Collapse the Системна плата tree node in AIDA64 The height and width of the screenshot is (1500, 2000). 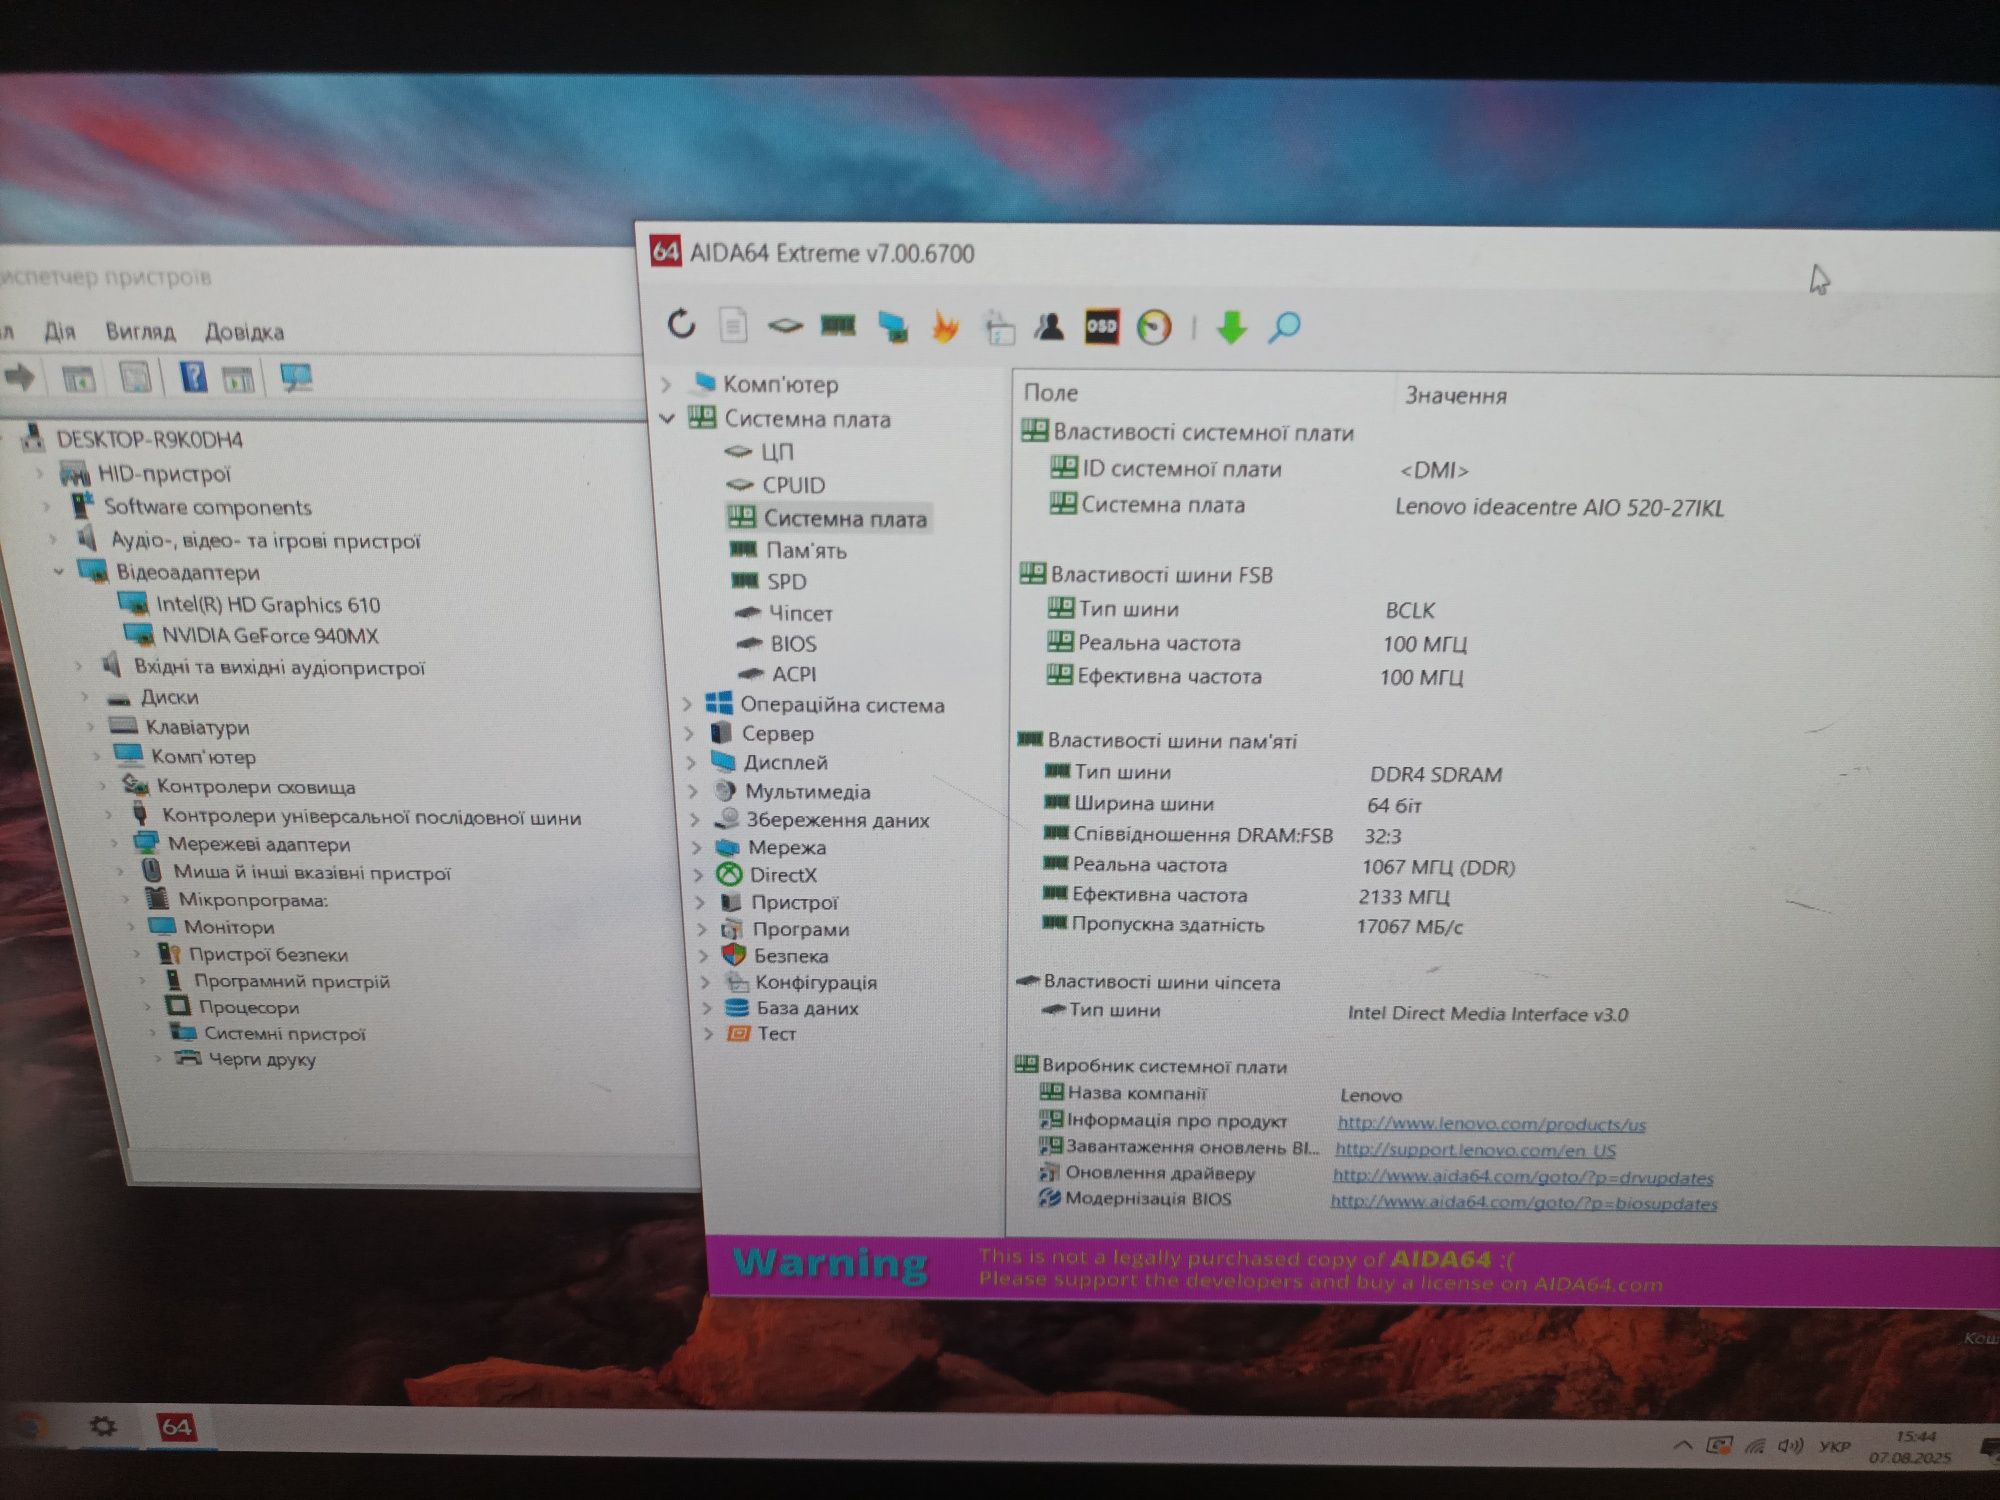click(x=667, y=418)
